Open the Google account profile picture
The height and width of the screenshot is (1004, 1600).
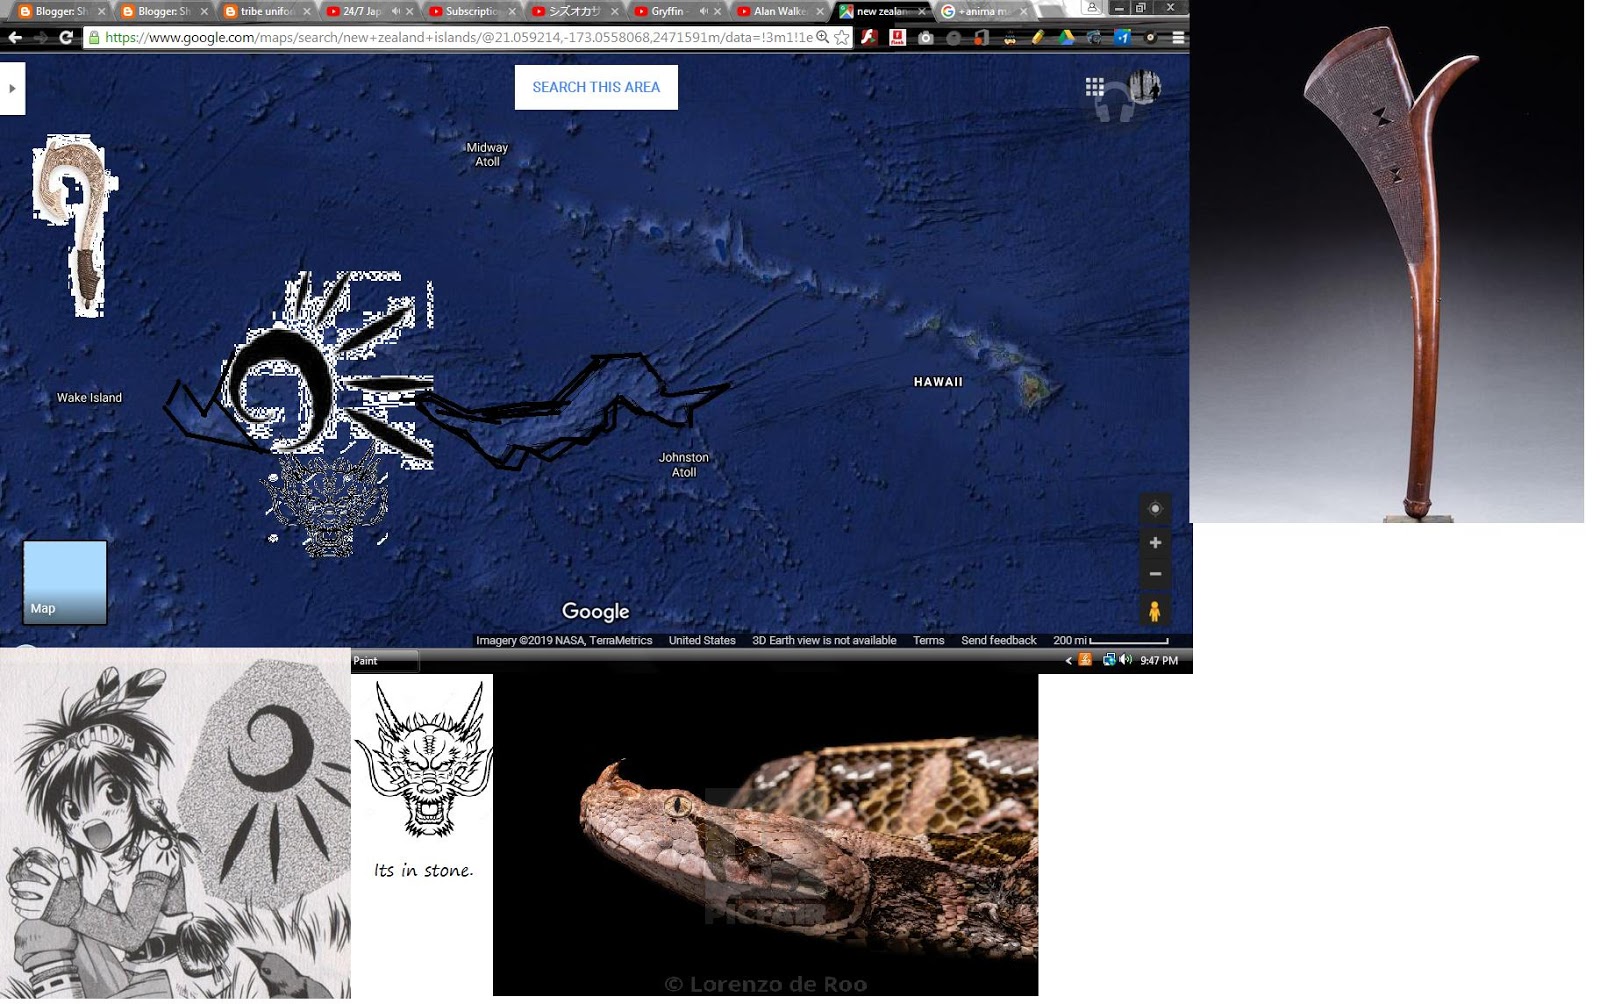[x=1144, y=87]
